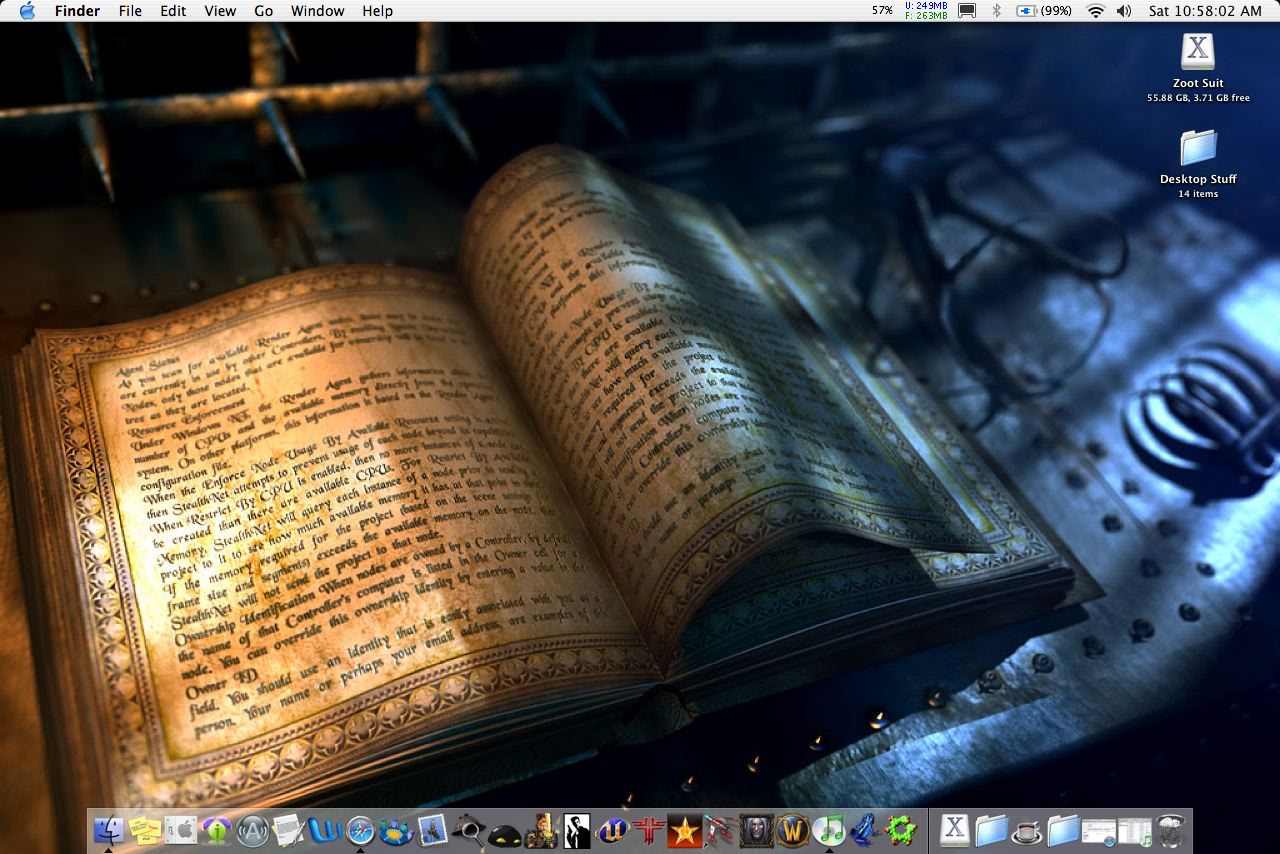
Task: Open the coffee cup Dock icon
Action: click(1026, 832)
